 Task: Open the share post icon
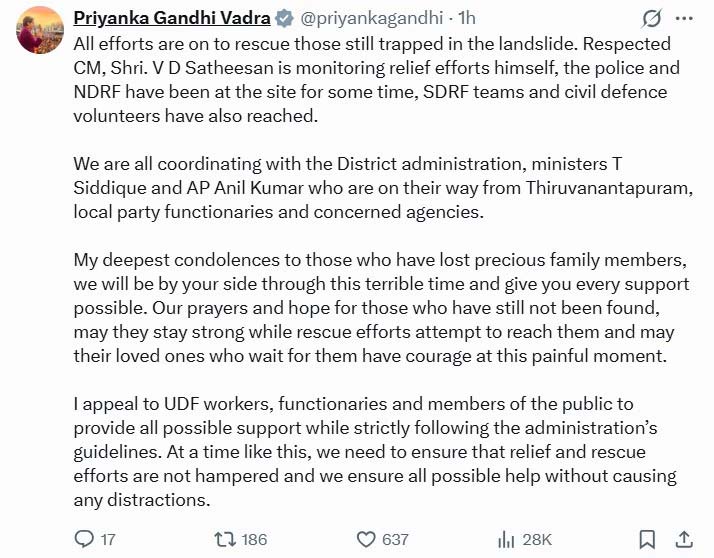[683, 540]
